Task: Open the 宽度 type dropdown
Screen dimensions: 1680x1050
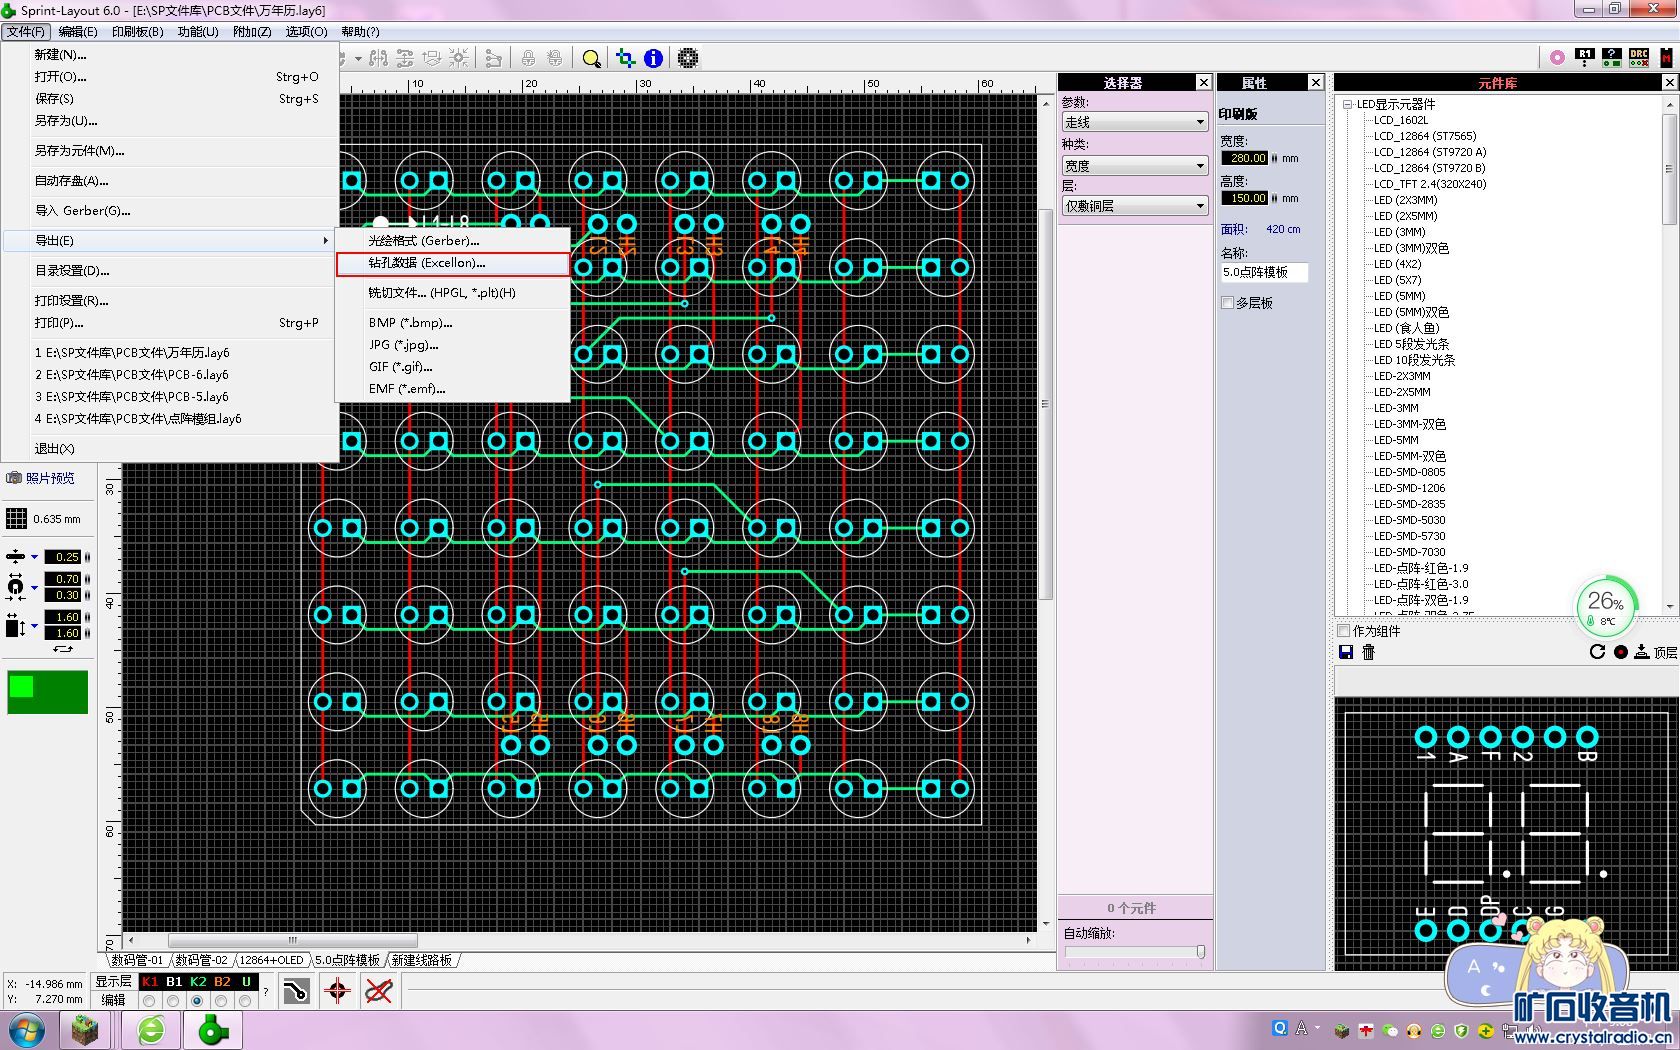Action: tap(1135, 166)
